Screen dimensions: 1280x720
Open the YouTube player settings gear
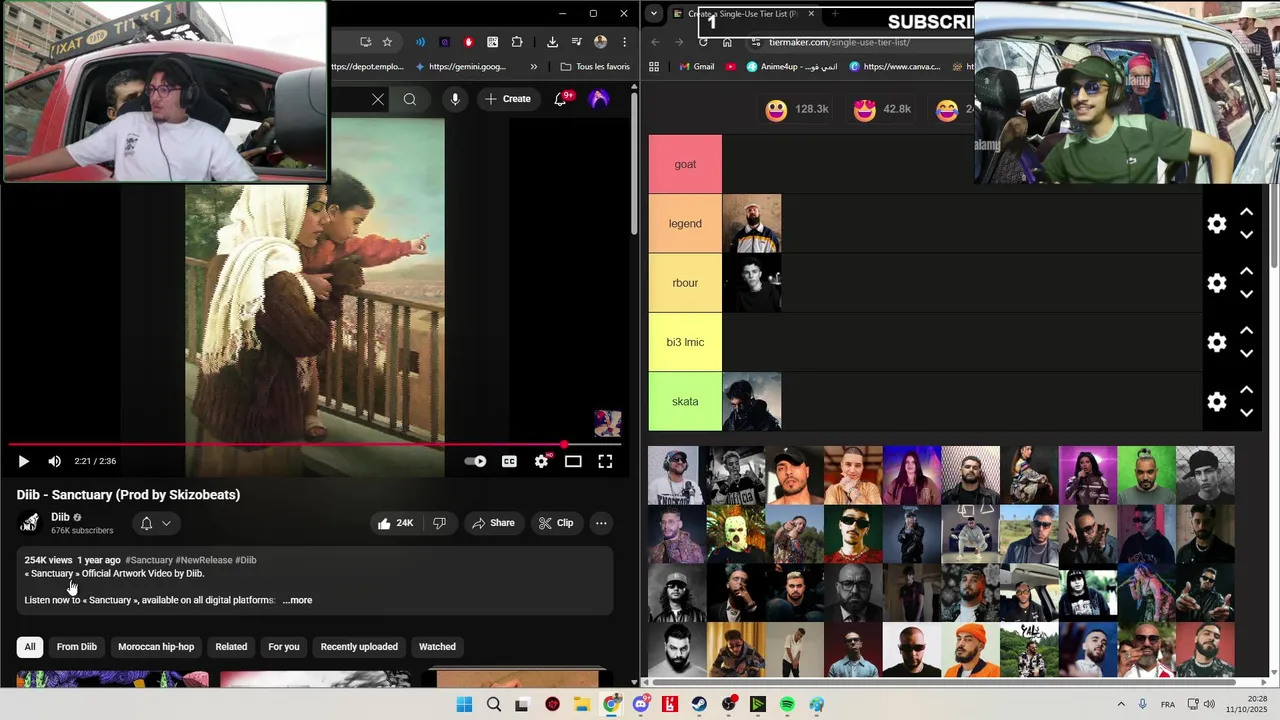541,461
